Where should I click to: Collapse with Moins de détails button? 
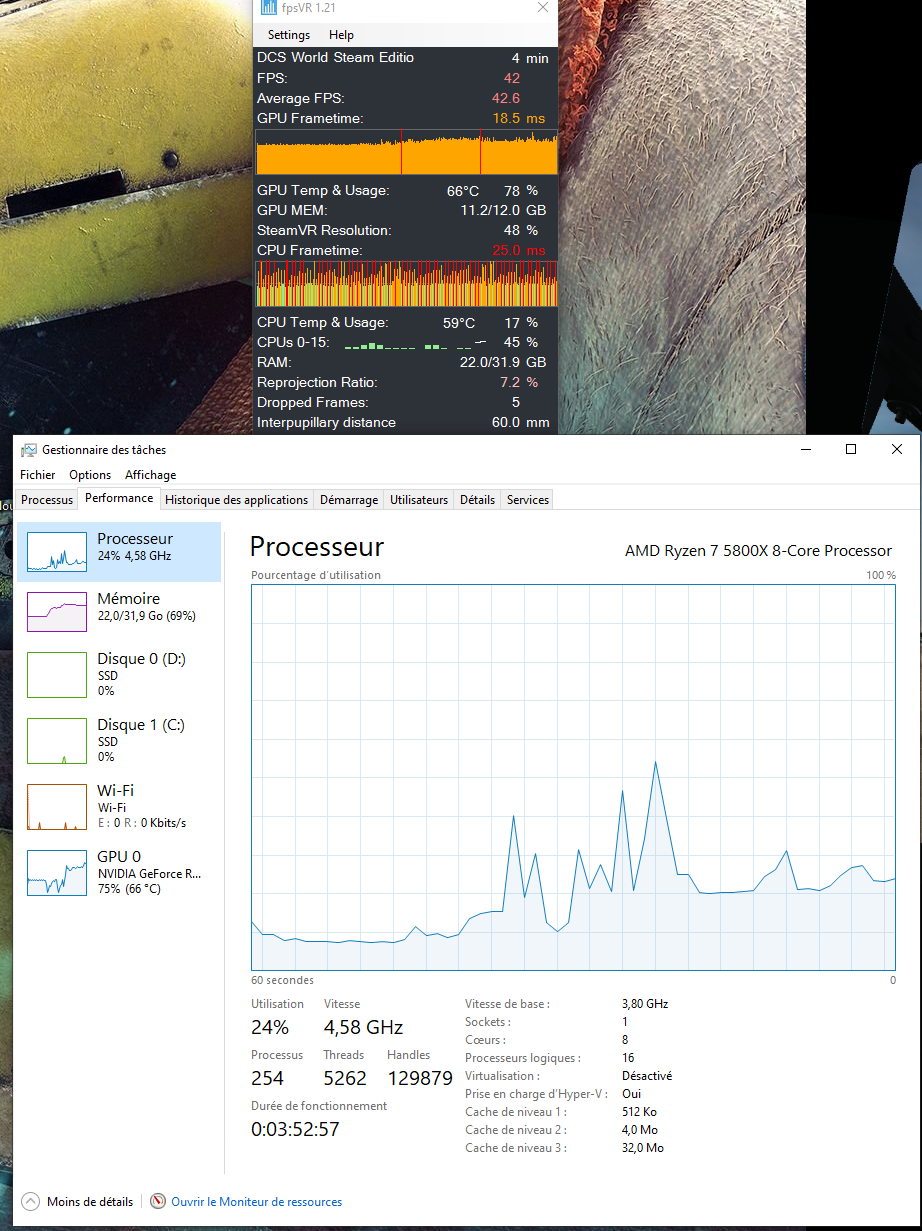77,1202
